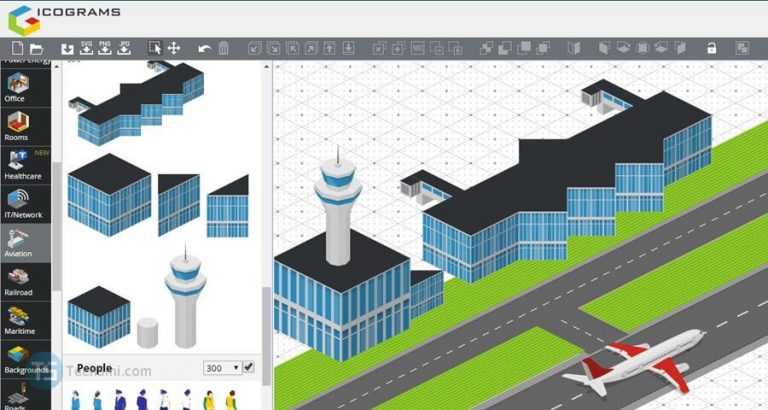Pick the control tower thumbnail in library
This screenshot has width=768, height=410.
pyautogui.click(x=185, y=293)
